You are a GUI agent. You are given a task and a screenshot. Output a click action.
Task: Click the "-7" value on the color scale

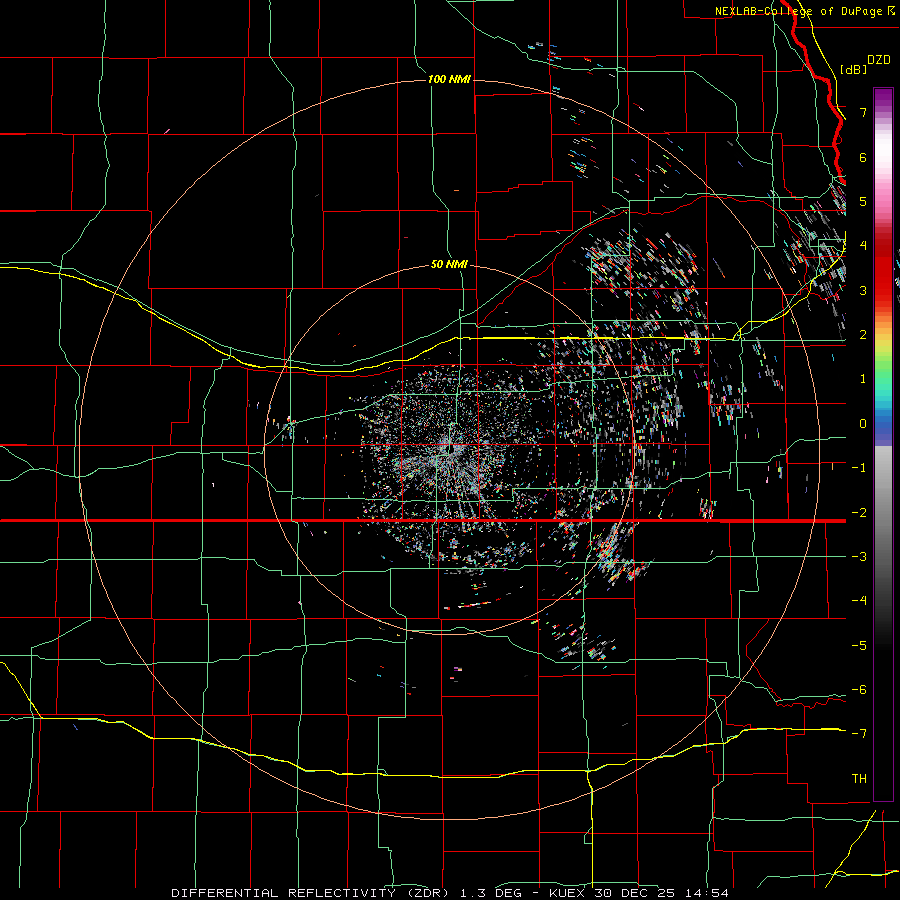859,734
